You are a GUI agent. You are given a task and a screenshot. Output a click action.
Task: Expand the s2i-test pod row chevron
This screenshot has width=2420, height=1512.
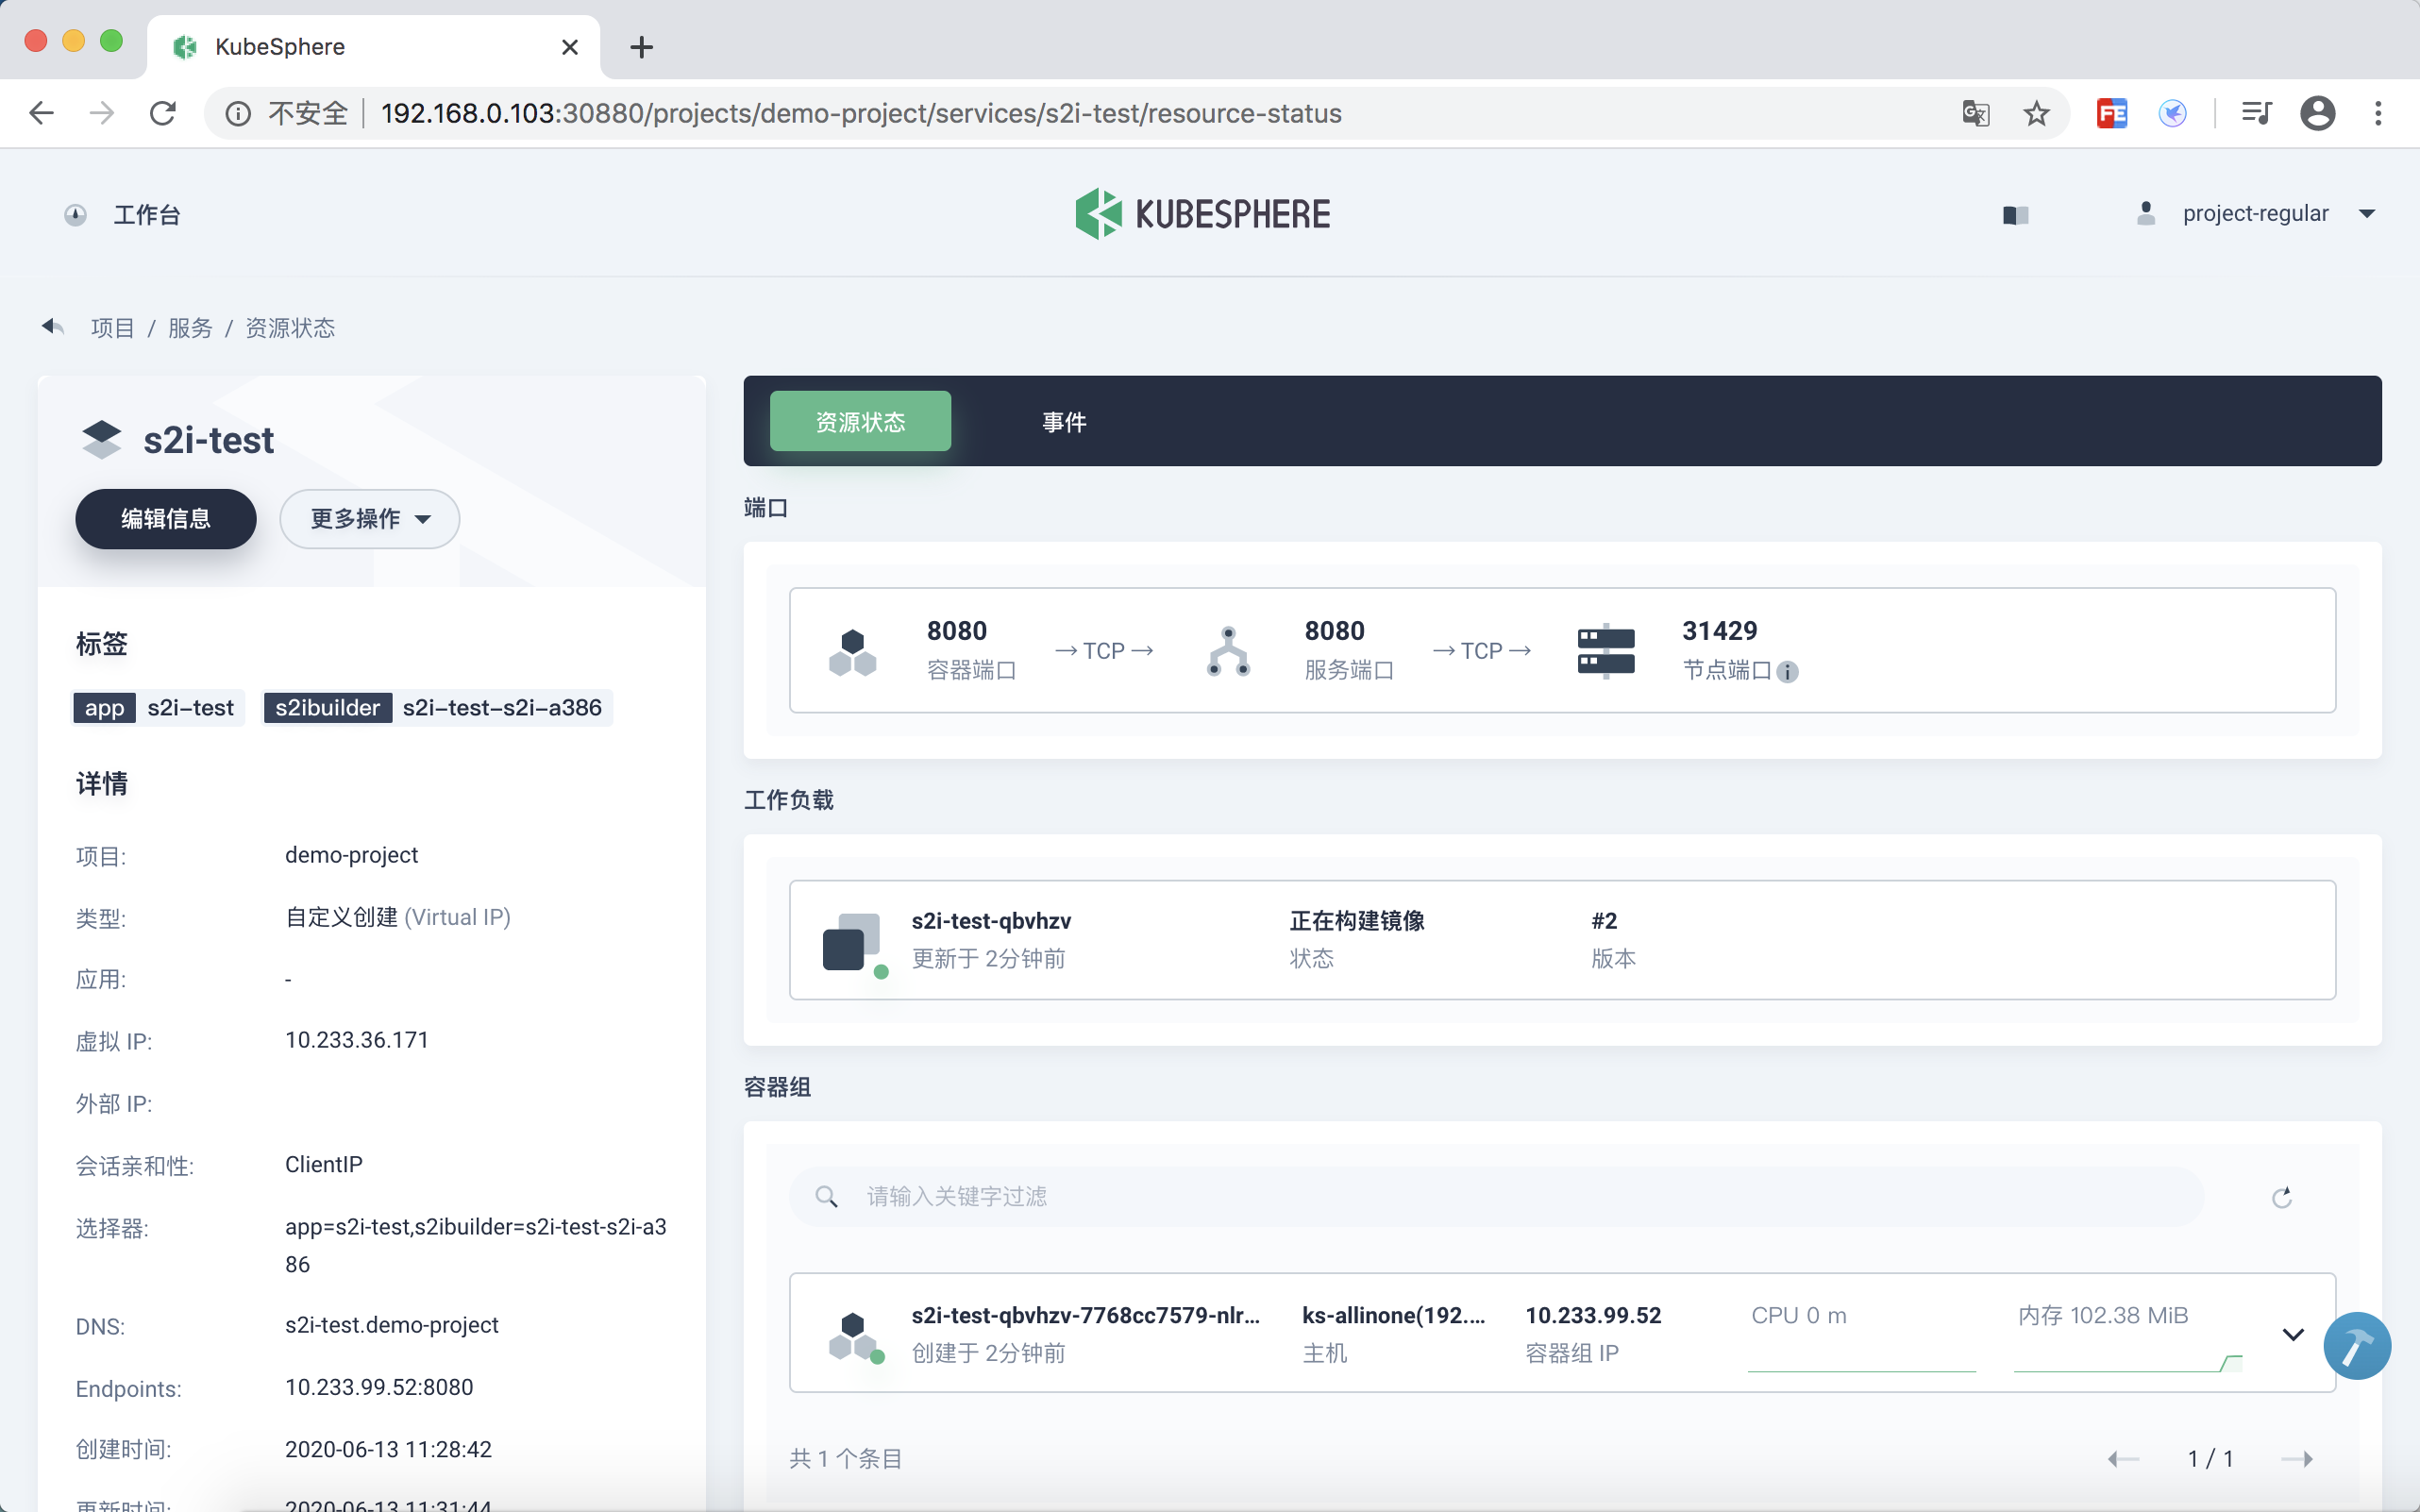pyautogui.click(x=2293, y=1334)
